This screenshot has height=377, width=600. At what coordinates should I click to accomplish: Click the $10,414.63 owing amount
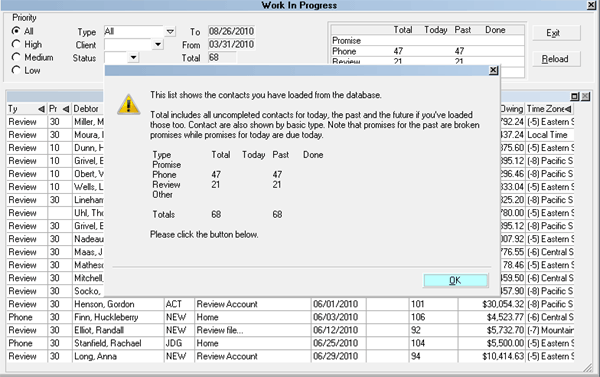[x=503, y=356]
